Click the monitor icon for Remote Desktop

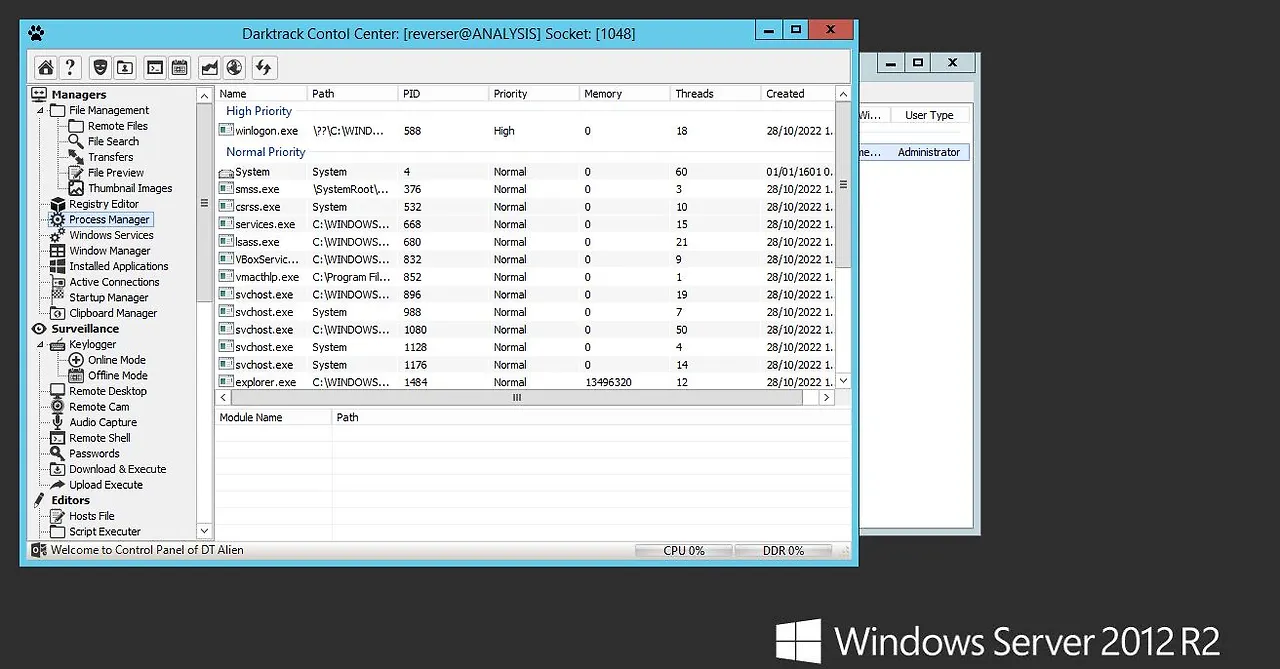pyautogui.click(x=58, y=391)
